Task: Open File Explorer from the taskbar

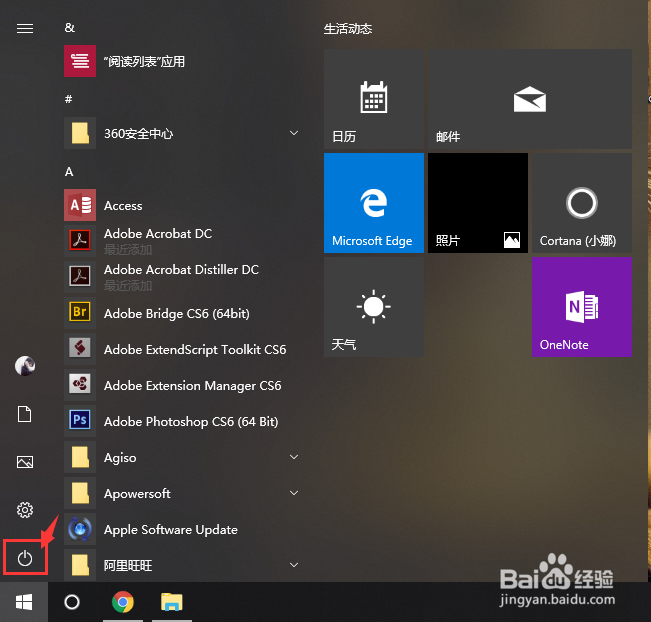Action: [172, 602]
